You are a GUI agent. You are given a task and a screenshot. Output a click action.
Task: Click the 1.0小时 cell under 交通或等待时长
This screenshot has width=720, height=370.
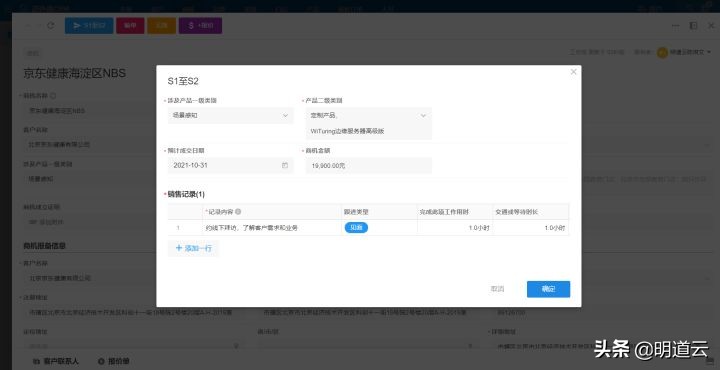(530, 228)
